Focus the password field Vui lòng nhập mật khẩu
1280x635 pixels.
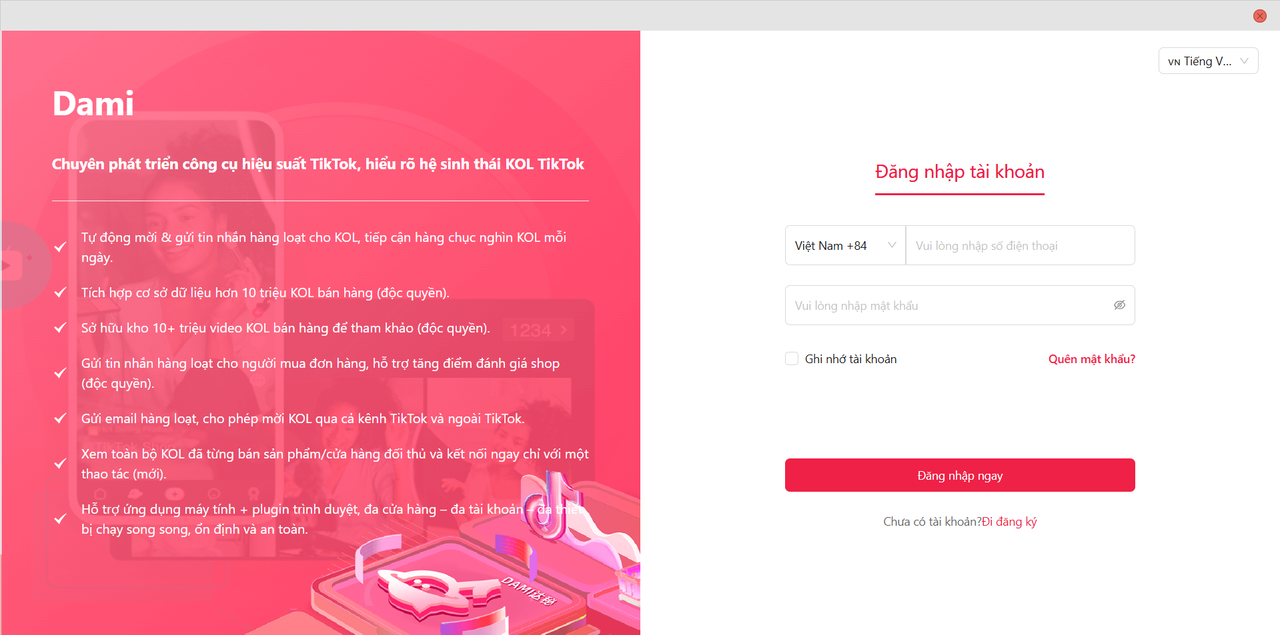coord(960,305)
